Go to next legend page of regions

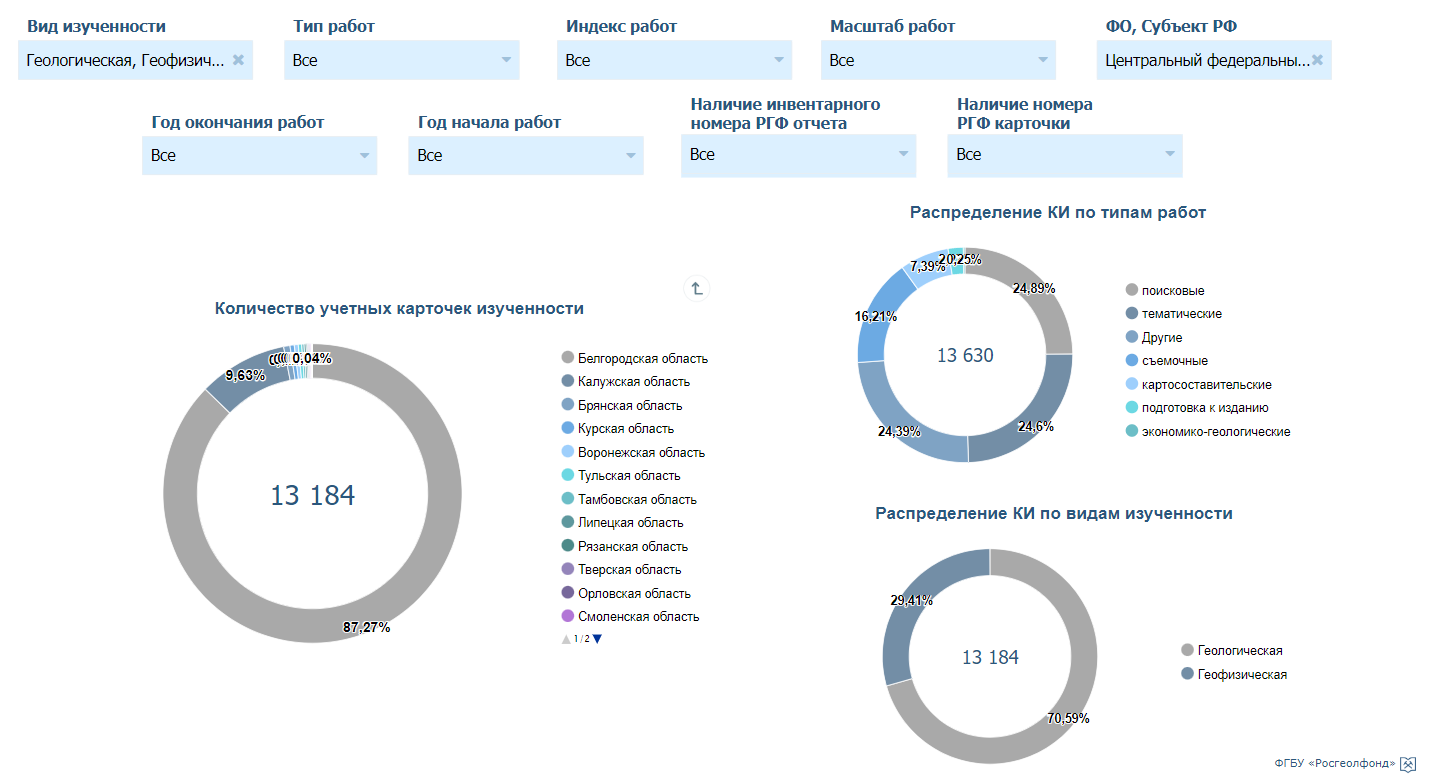(597, 639)
